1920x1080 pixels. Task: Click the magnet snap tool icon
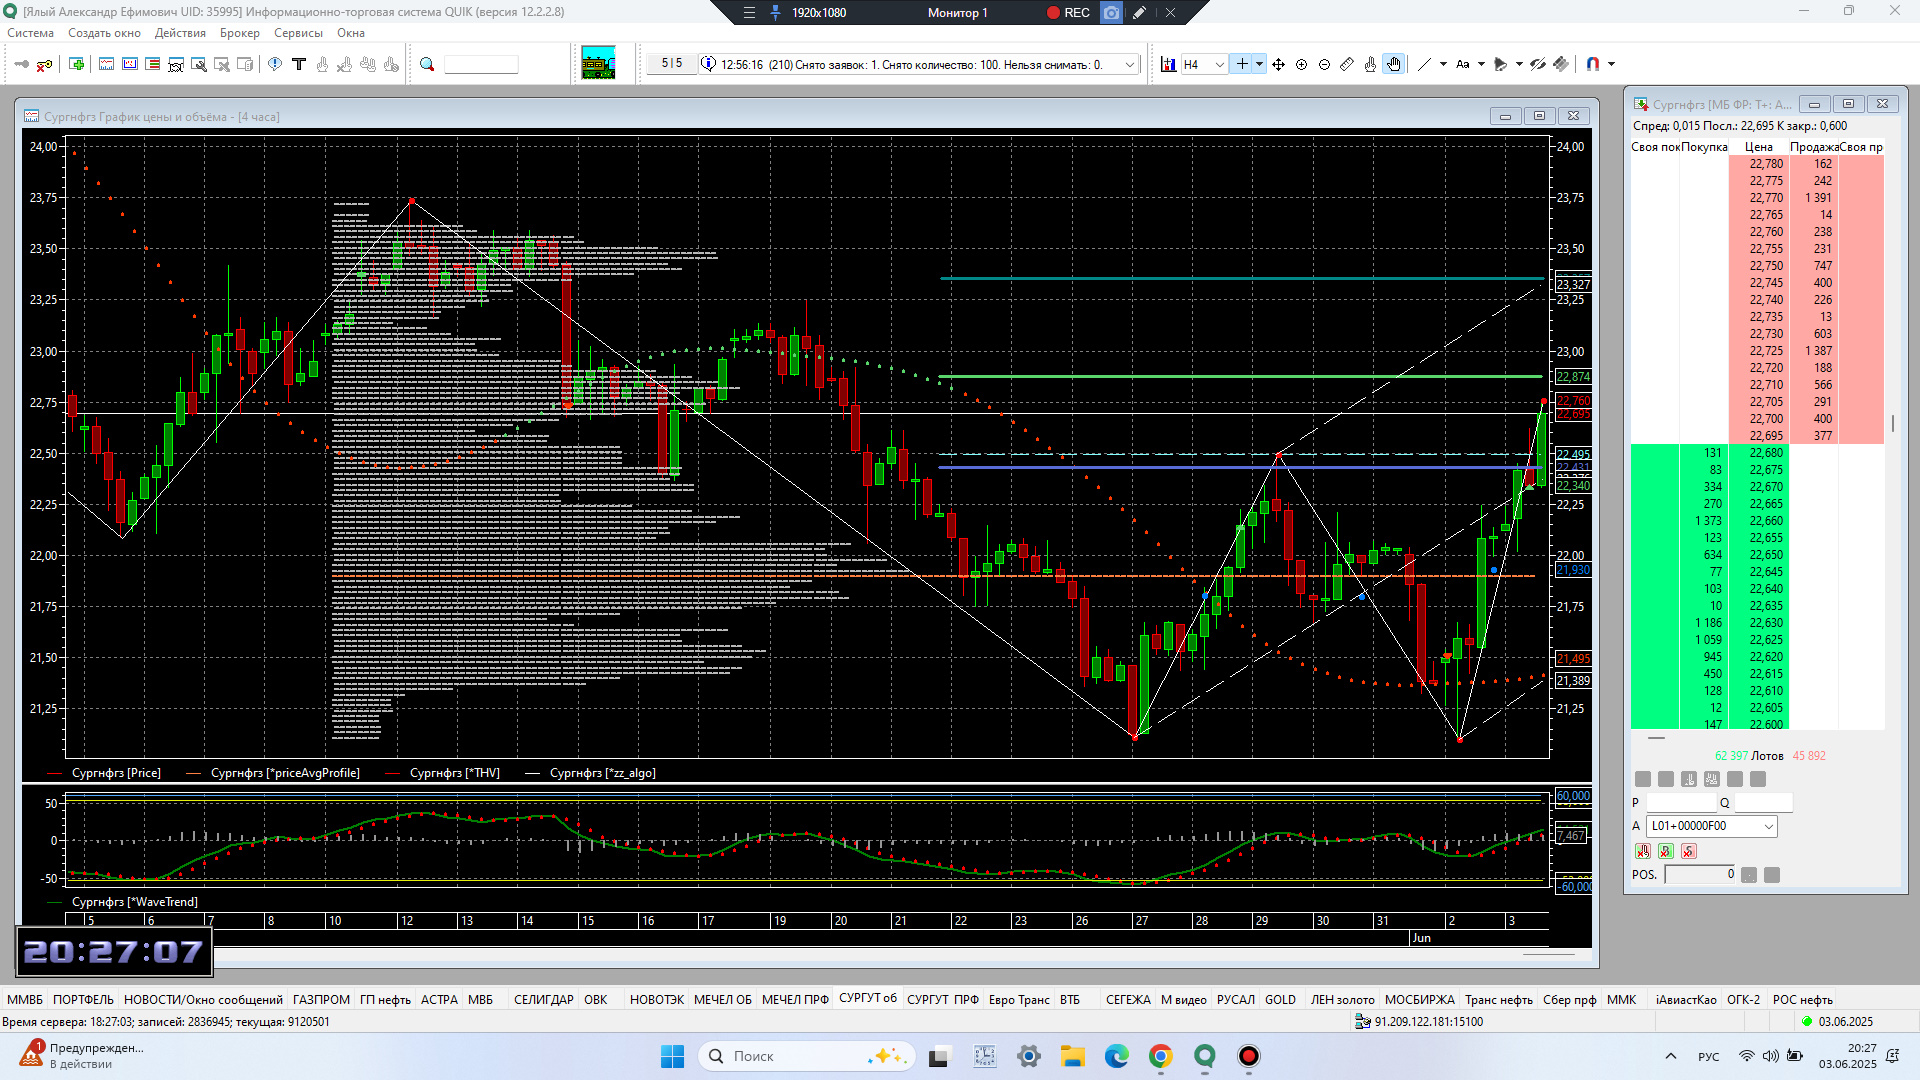coord(1592,64)
